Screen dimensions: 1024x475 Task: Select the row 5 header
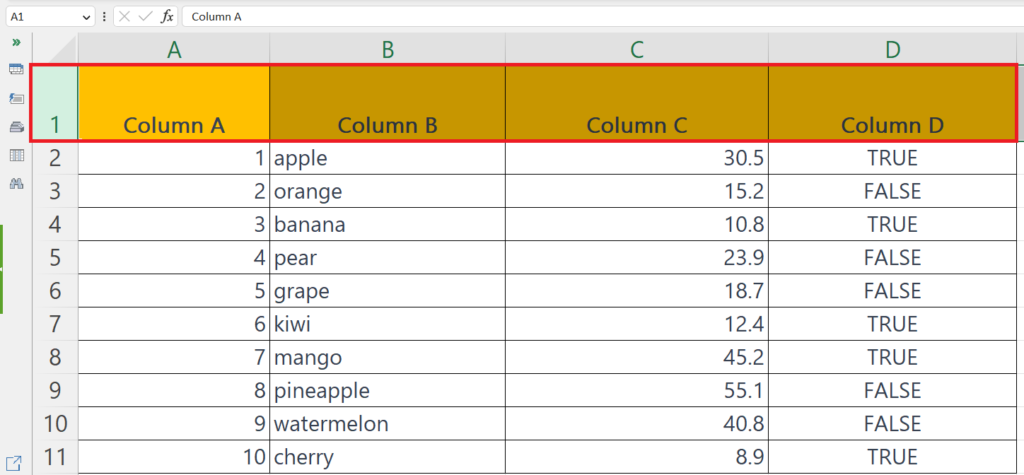tap(55, 257)
